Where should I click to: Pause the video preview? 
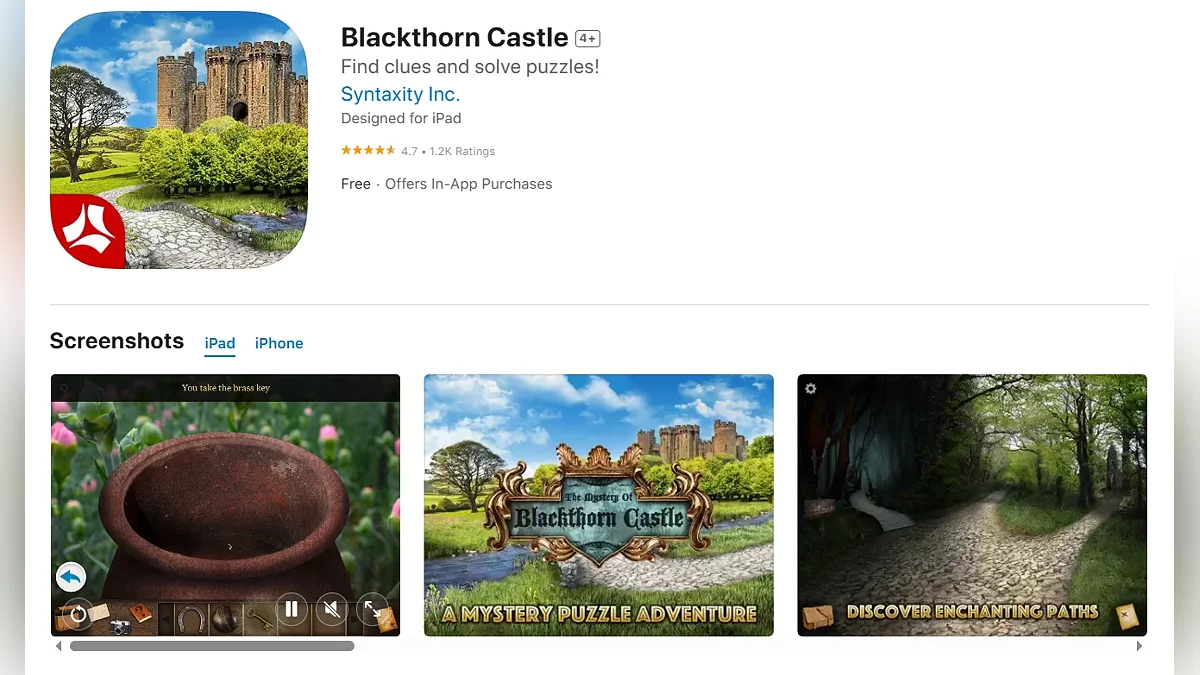(291, 609)
